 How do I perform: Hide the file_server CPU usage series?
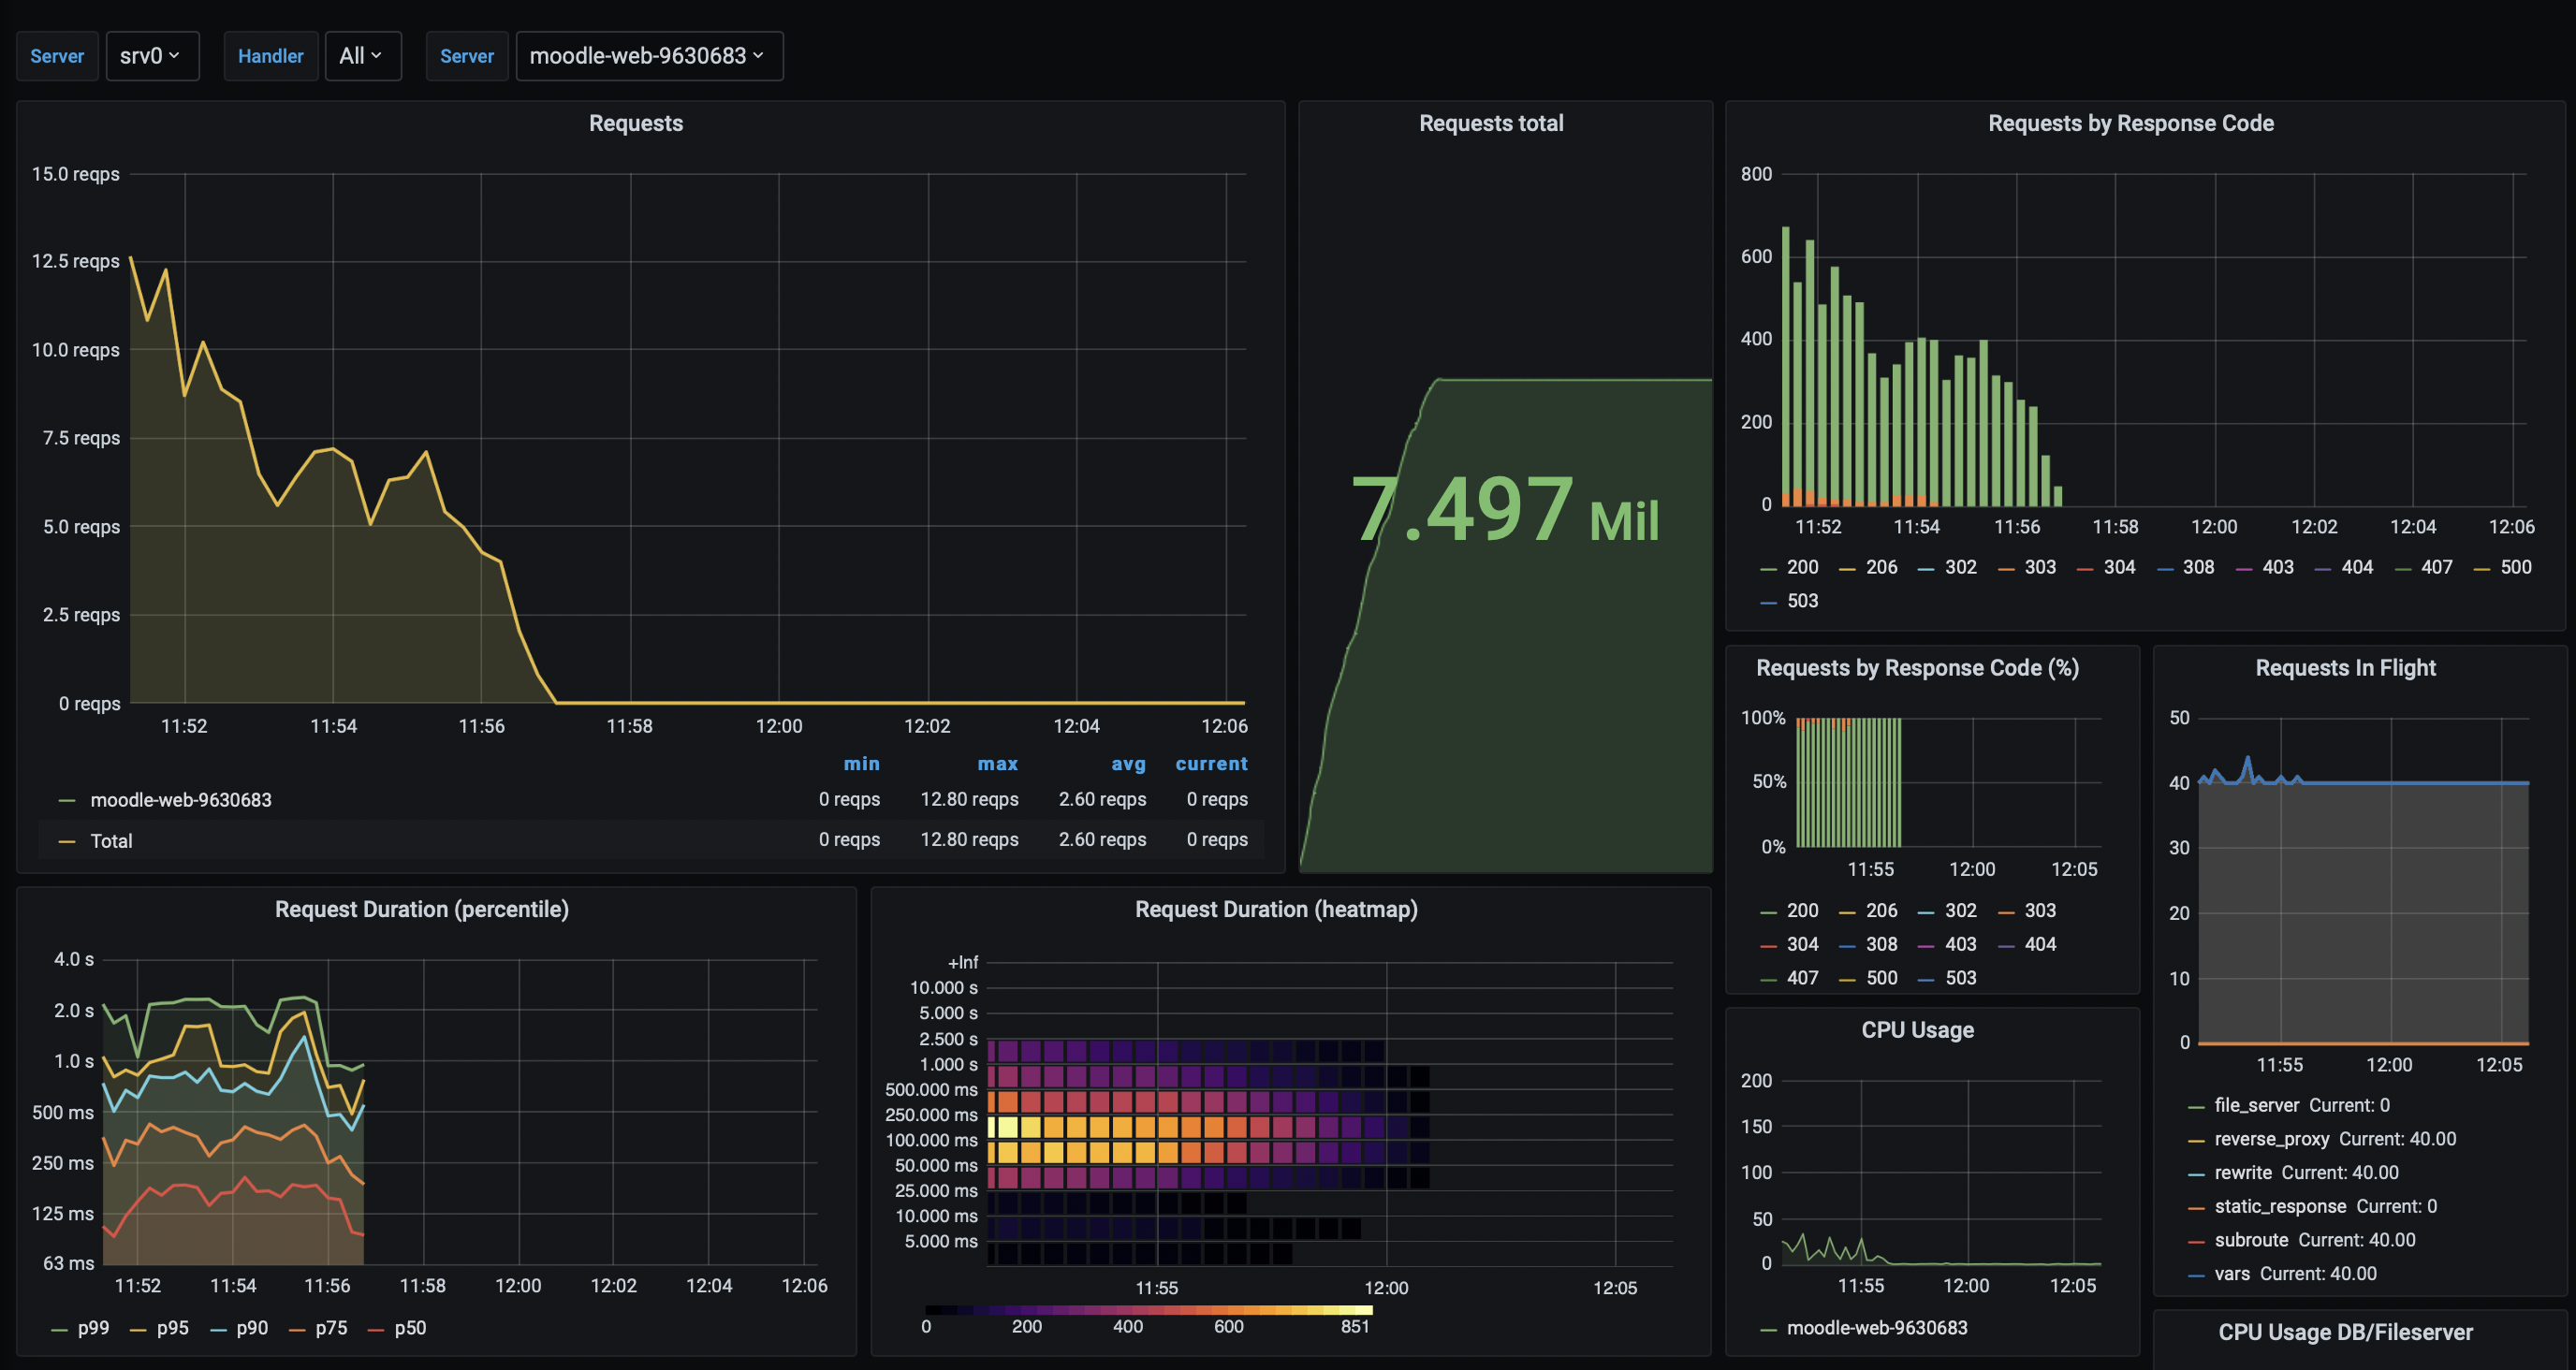(2258, 1105)
